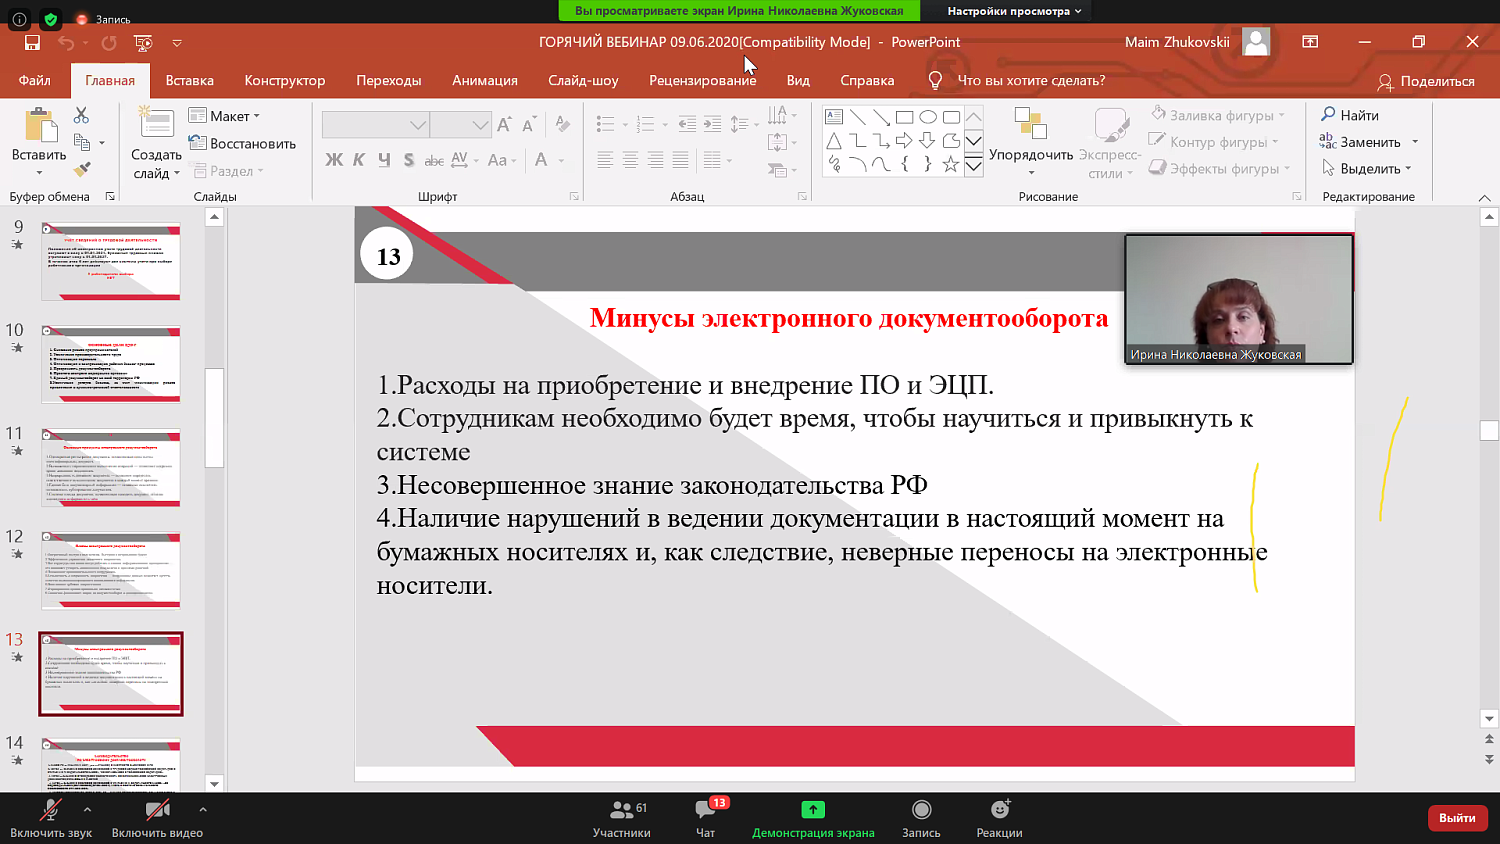Screen dimensions: 1500x844
Task: Toggle underline formatting Ч
Action: (x=383, y=160)
